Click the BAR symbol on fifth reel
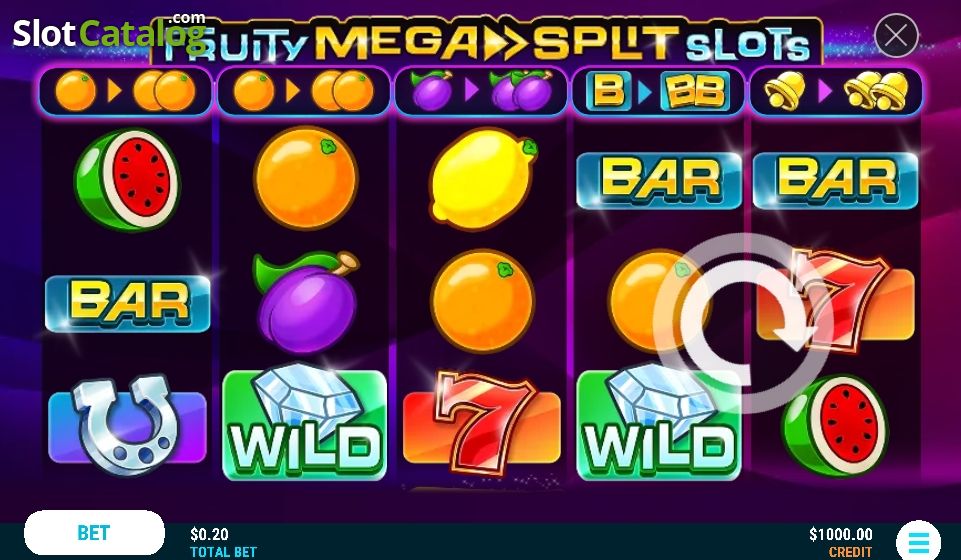 point(835,180)
